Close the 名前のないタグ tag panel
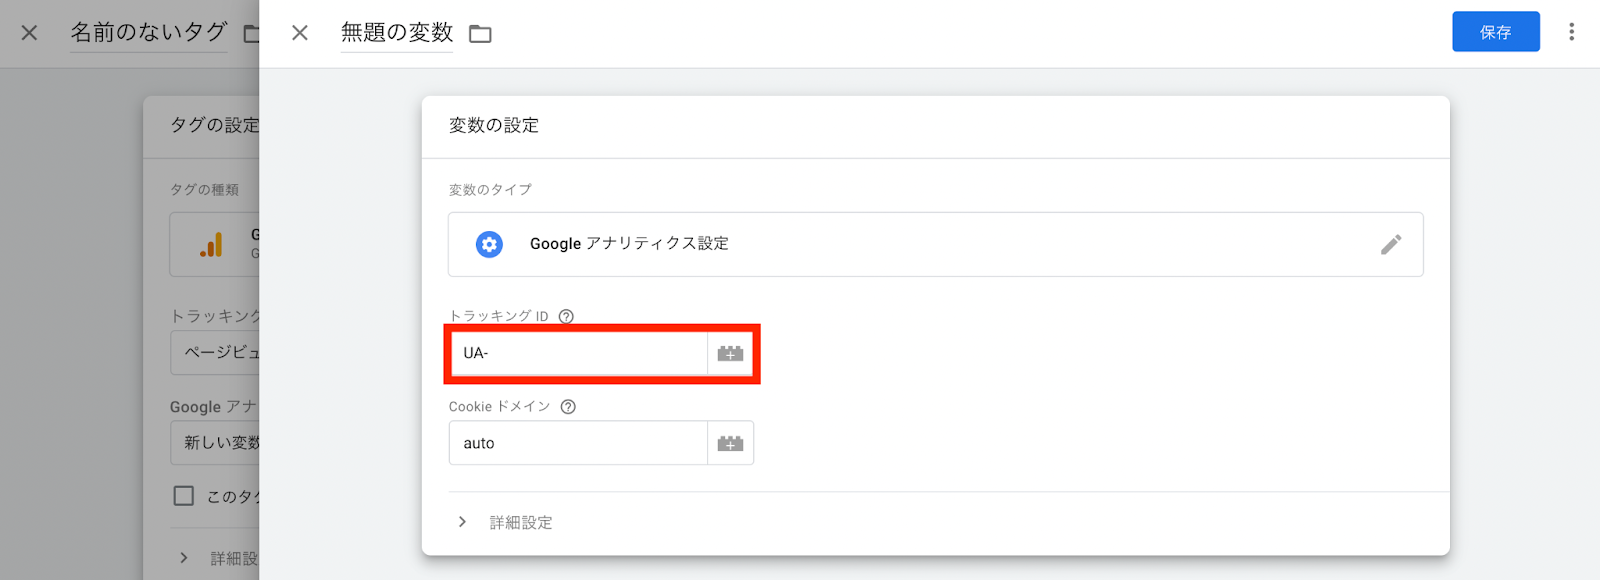Image resolution: width=1600 pixels, height=580 pixels. [x=30, y=33]
